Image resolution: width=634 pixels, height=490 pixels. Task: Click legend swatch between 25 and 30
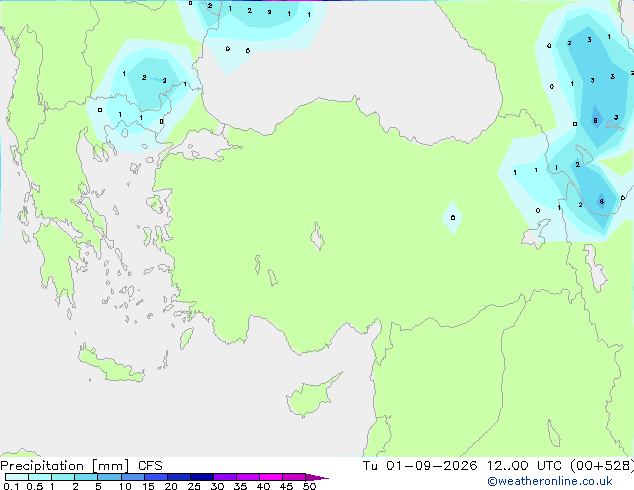coord(202,477)
